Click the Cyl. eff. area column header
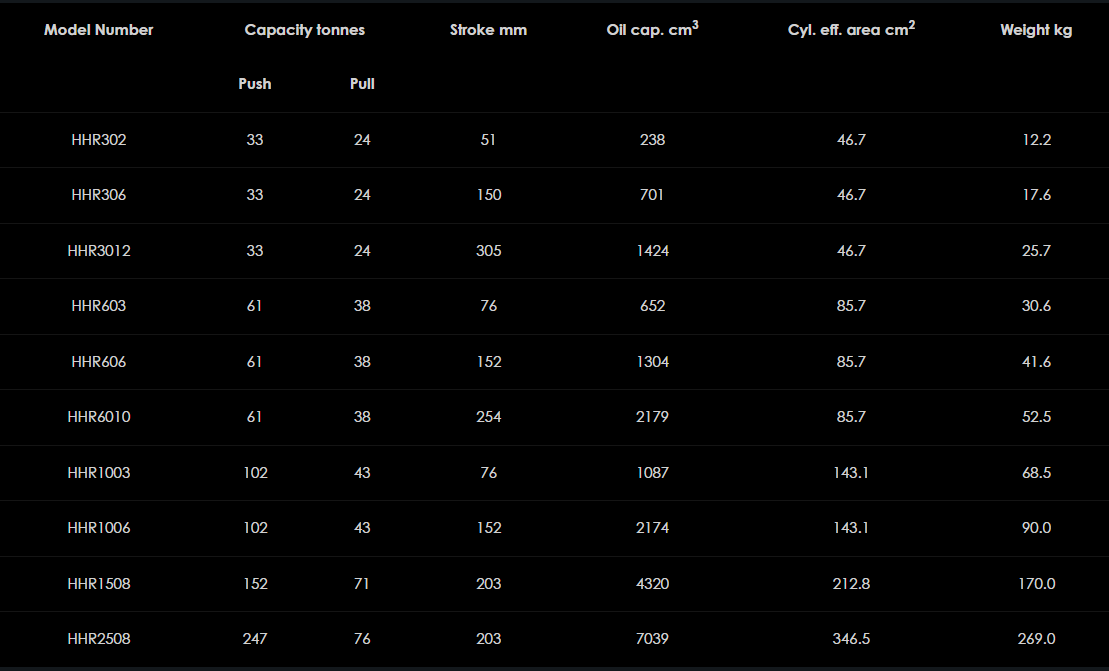Viewport: 1109px width, 671px height. (851, 29)
